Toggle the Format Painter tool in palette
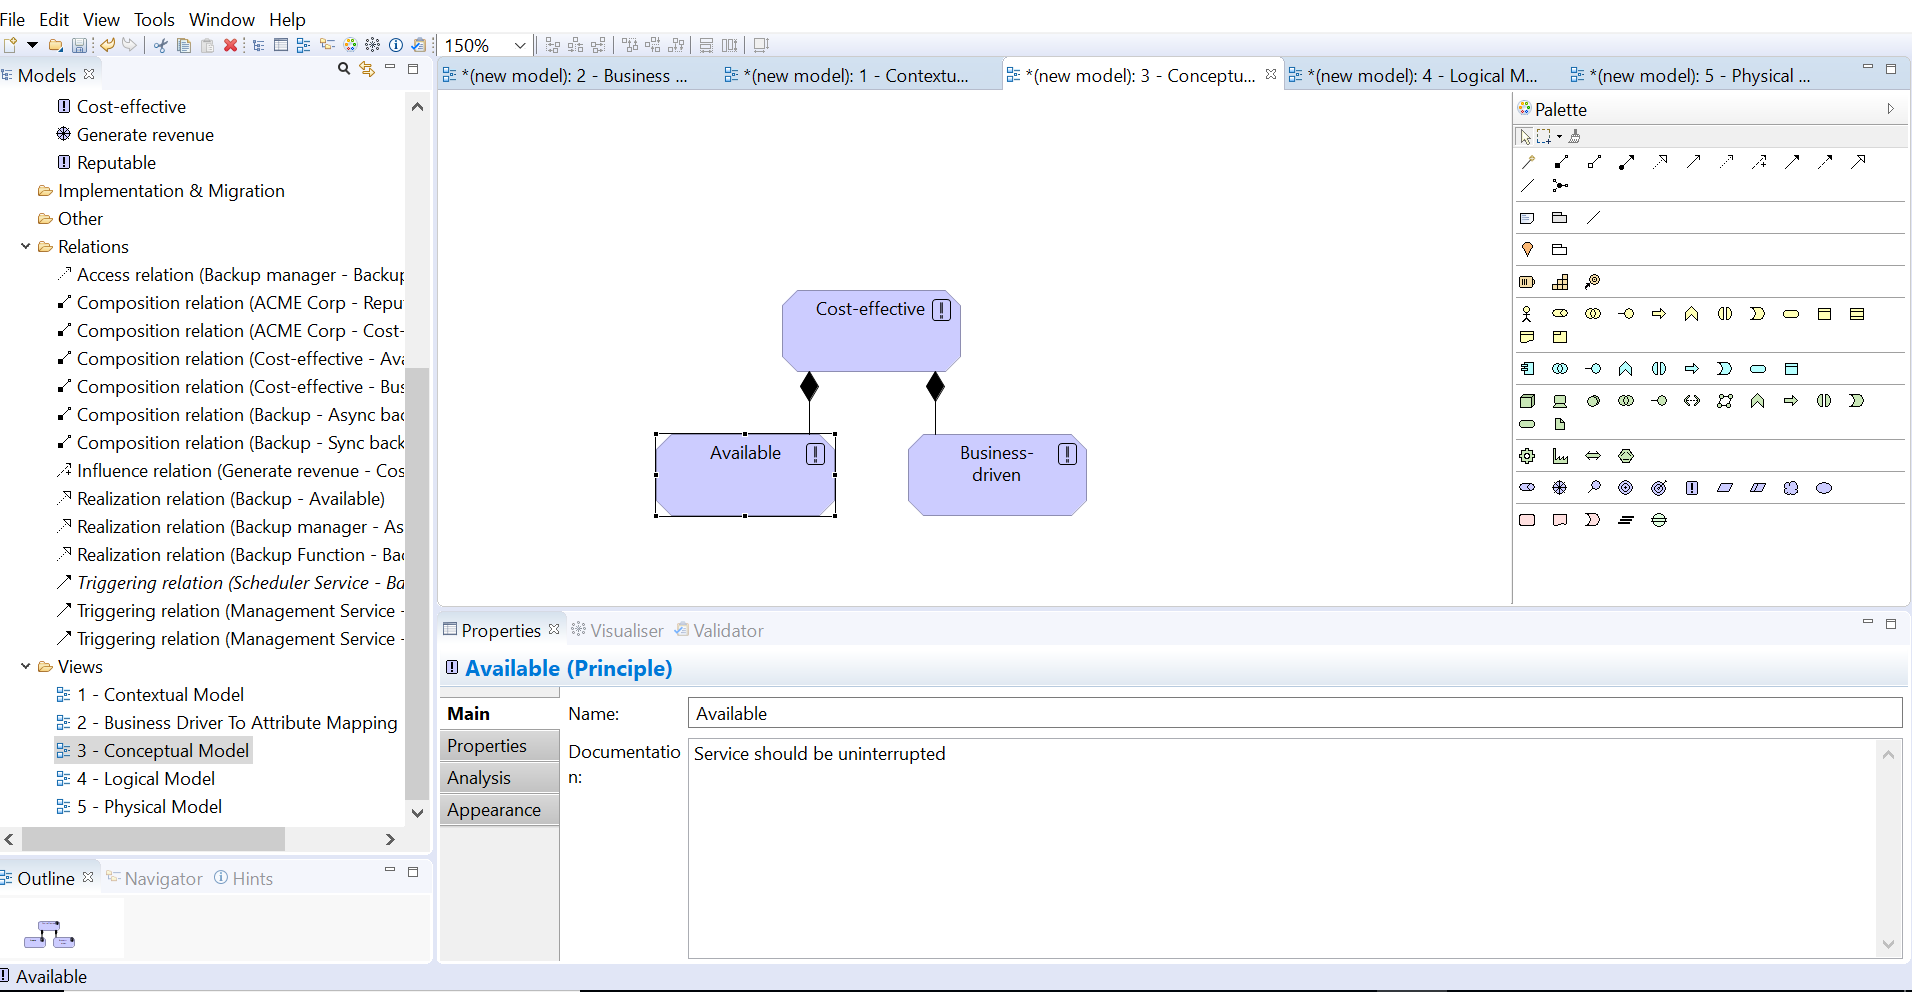The image size is (1912, 992). (1575, 136)
